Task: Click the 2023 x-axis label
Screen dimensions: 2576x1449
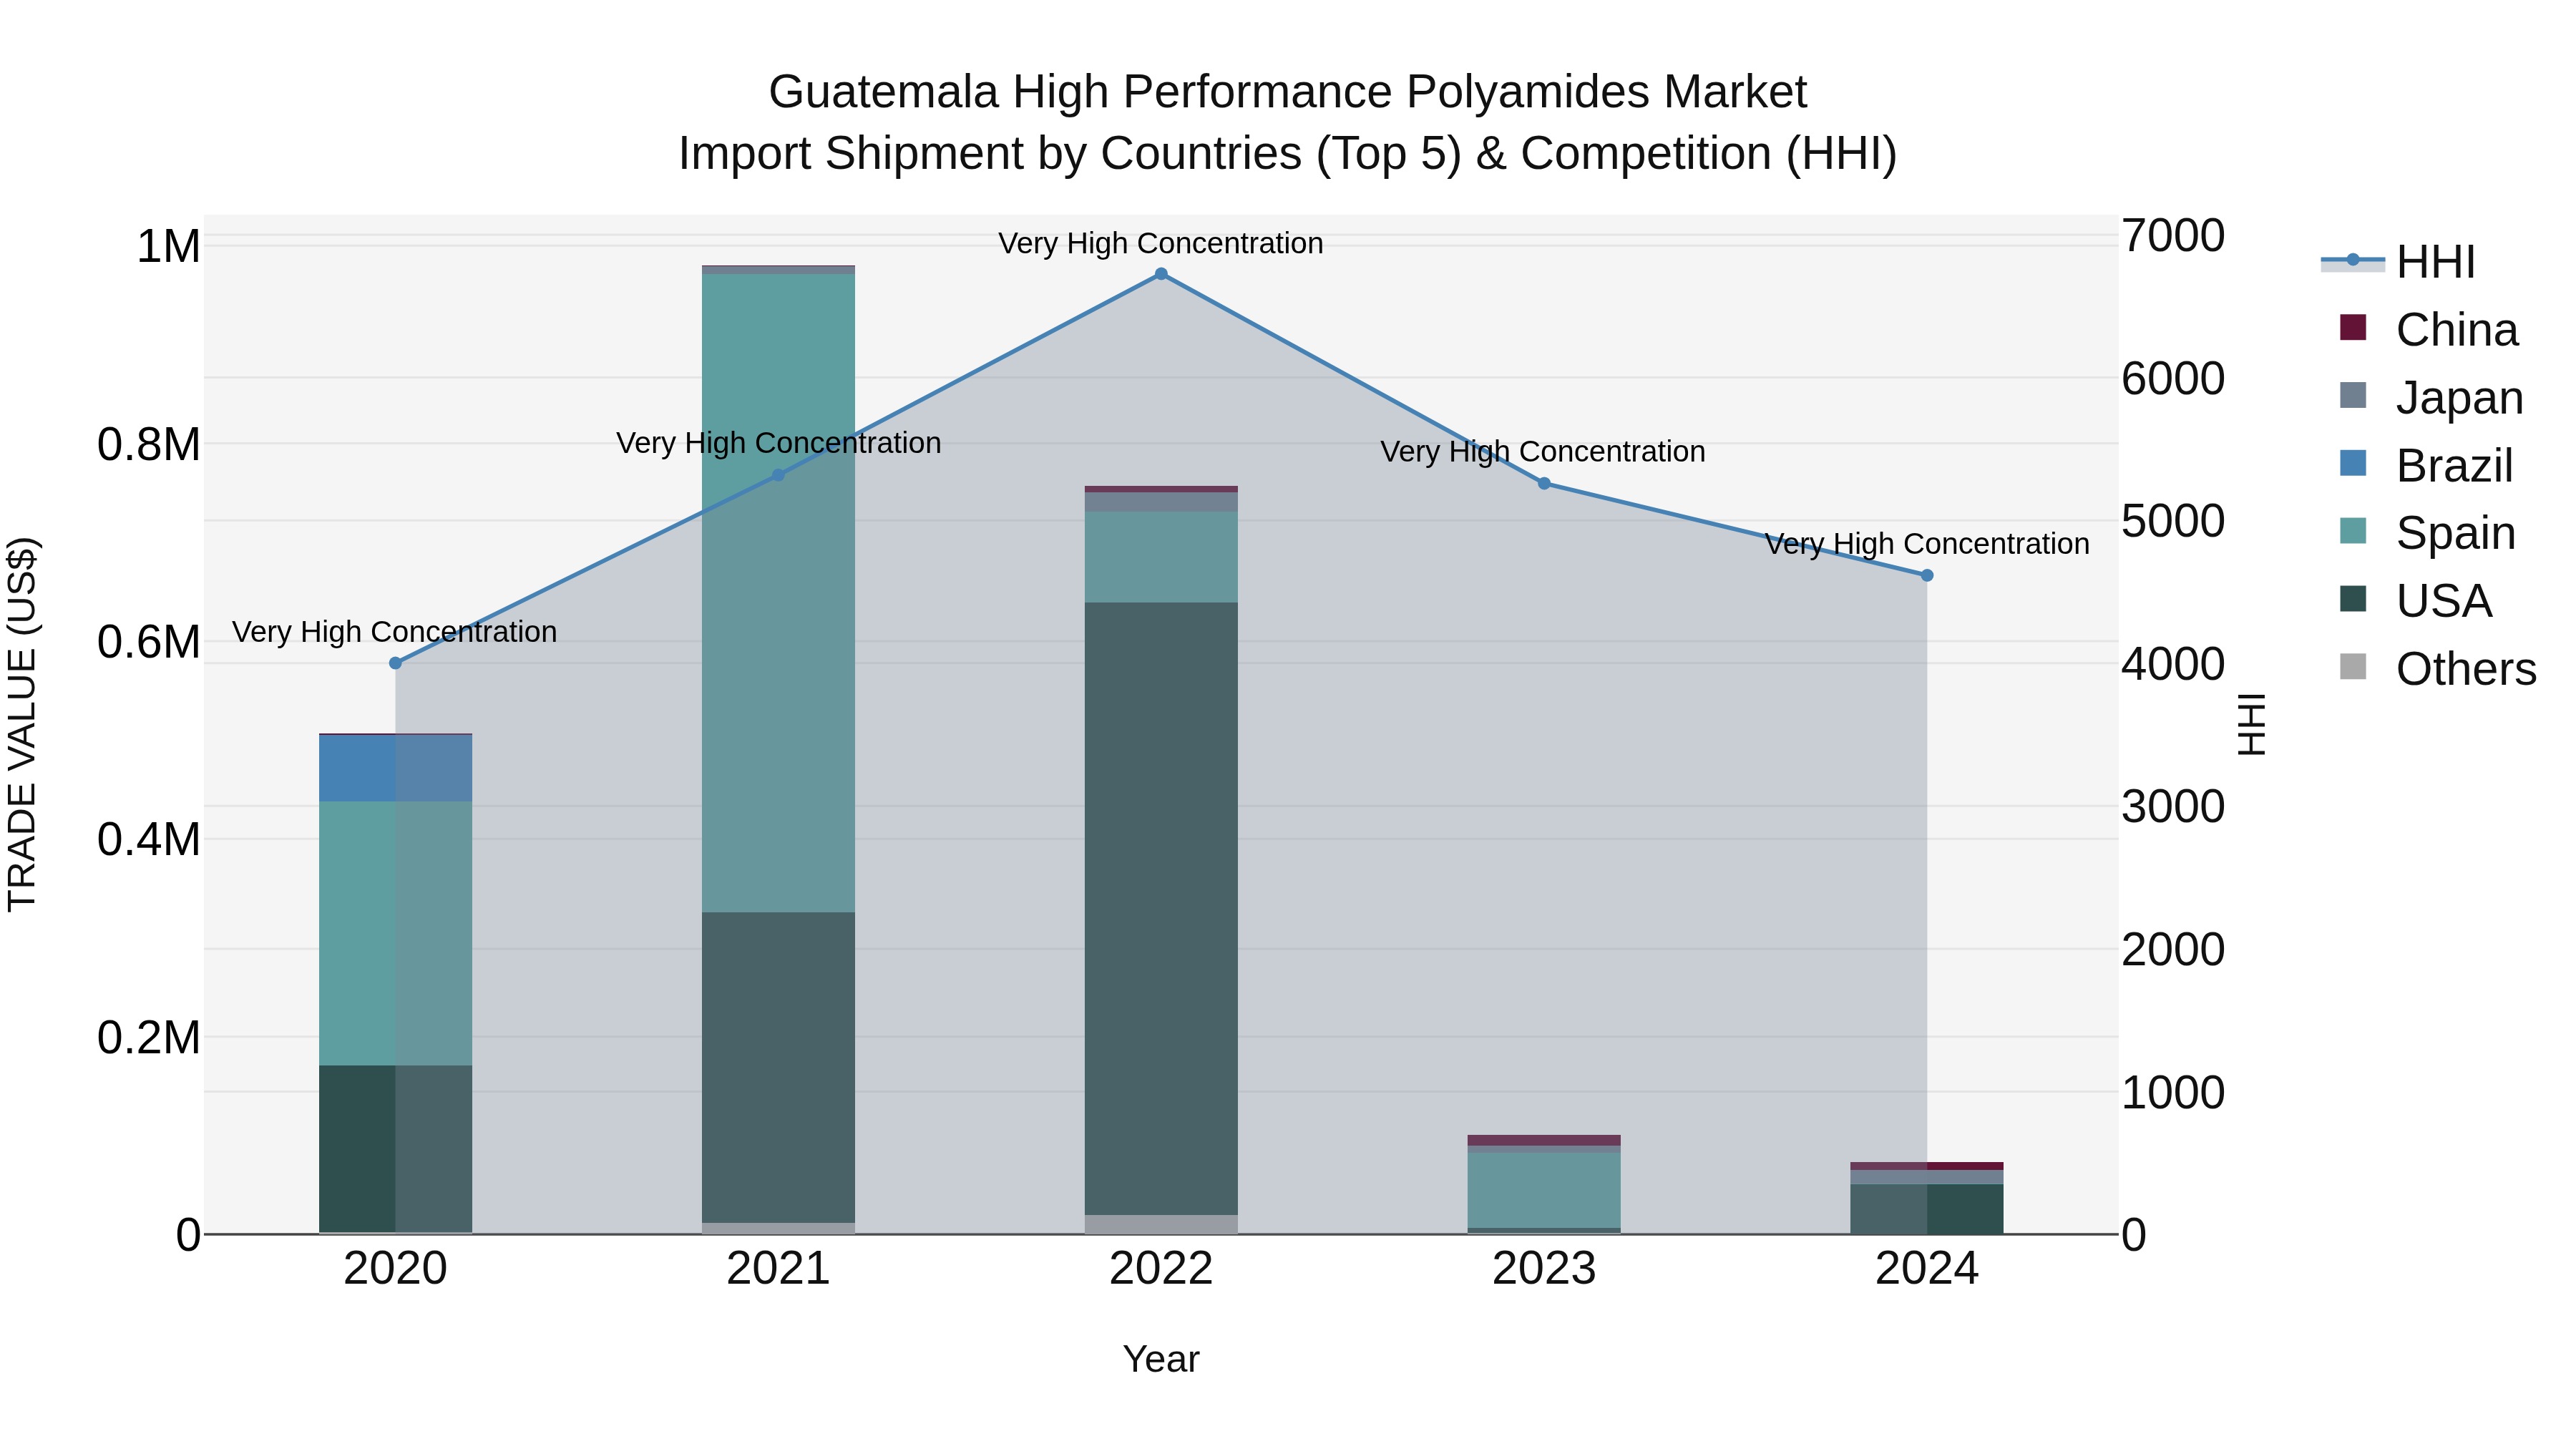Action: (1544, 1269)
